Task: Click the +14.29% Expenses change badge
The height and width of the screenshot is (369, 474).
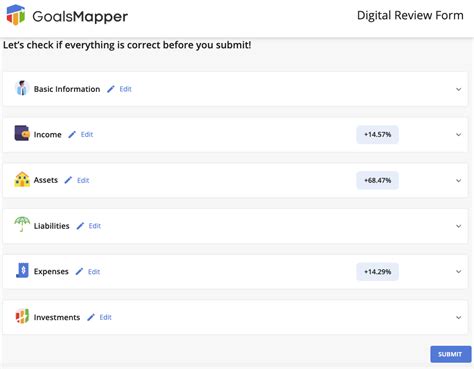Action: (377, 272)
